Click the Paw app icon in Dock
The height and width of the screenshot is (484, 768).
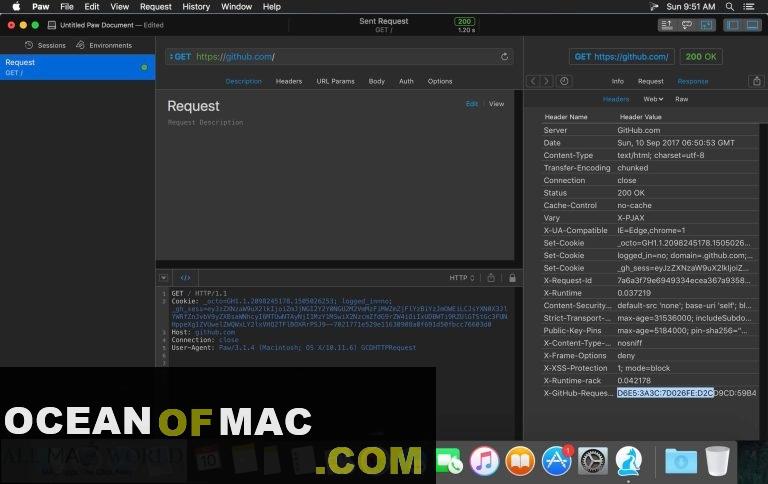coord(628,461)
